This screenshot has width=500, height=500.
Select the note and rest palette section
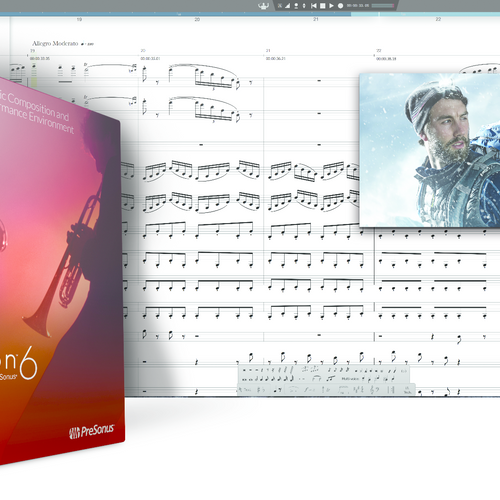278,390
